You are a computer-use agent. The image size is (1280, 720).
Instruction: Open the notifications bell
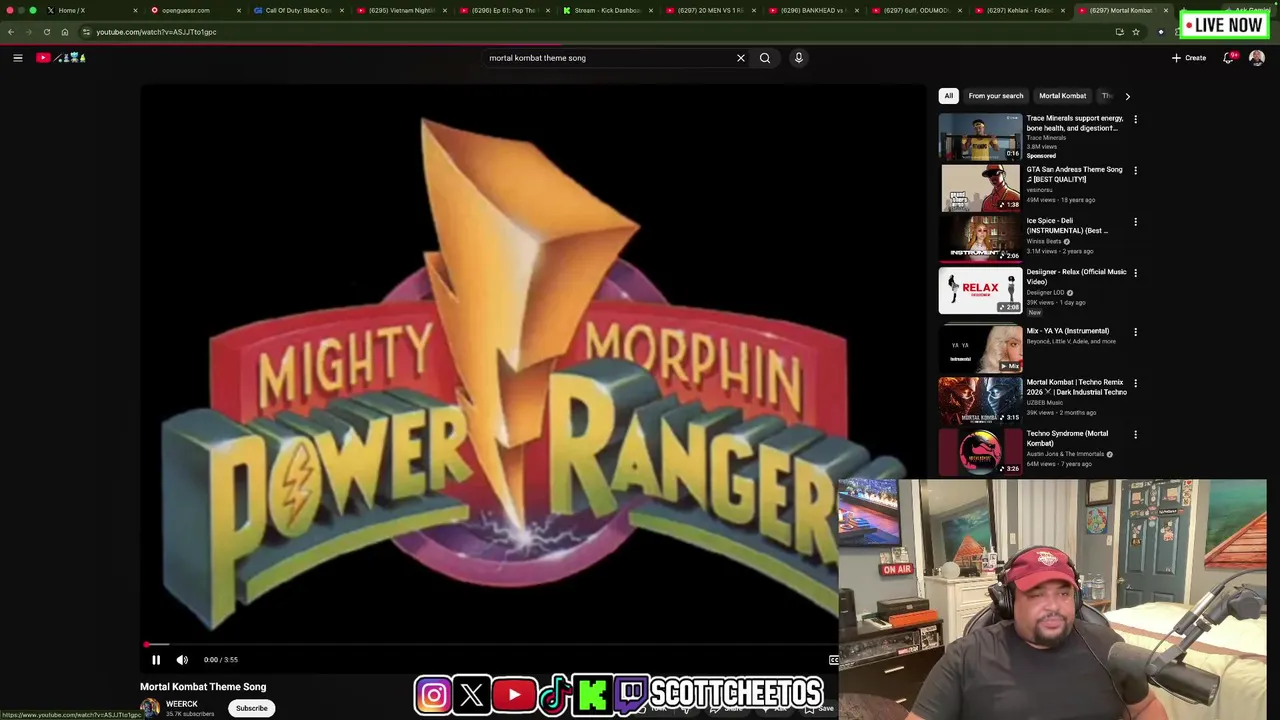point(1229,58)
